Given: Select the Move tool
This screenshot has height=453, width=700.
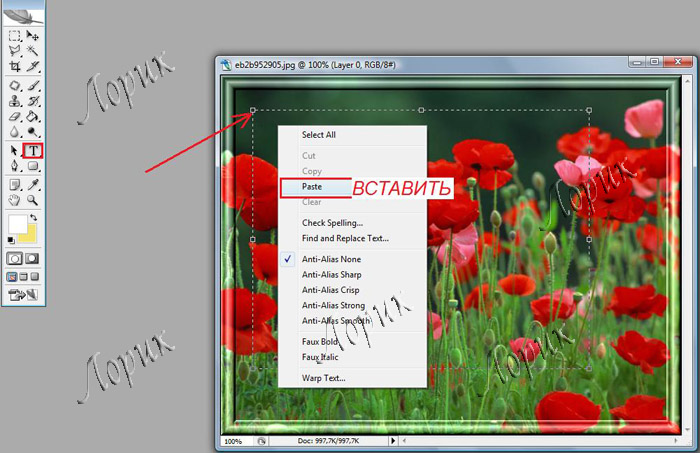Looking at the screenshot, I should click(x=32, y=37).
